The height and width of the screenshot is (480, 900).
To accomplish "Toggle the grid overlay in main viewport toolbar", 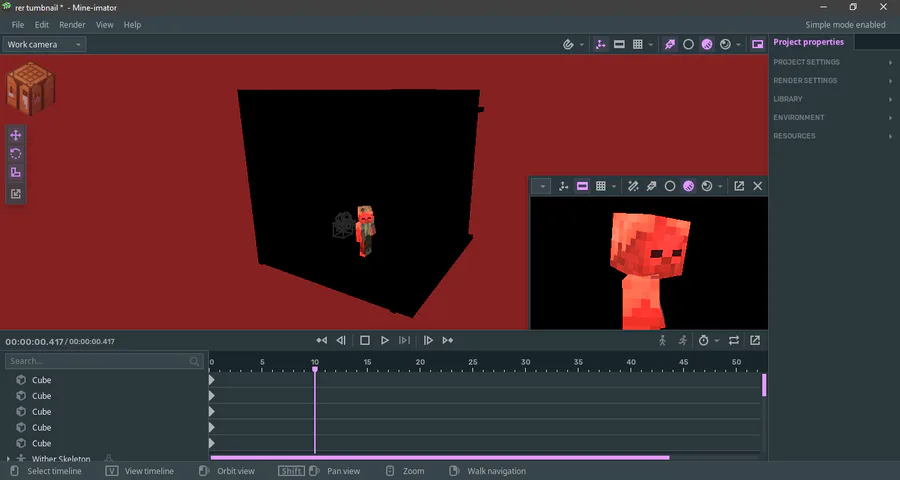I will [x=637, y=44].
